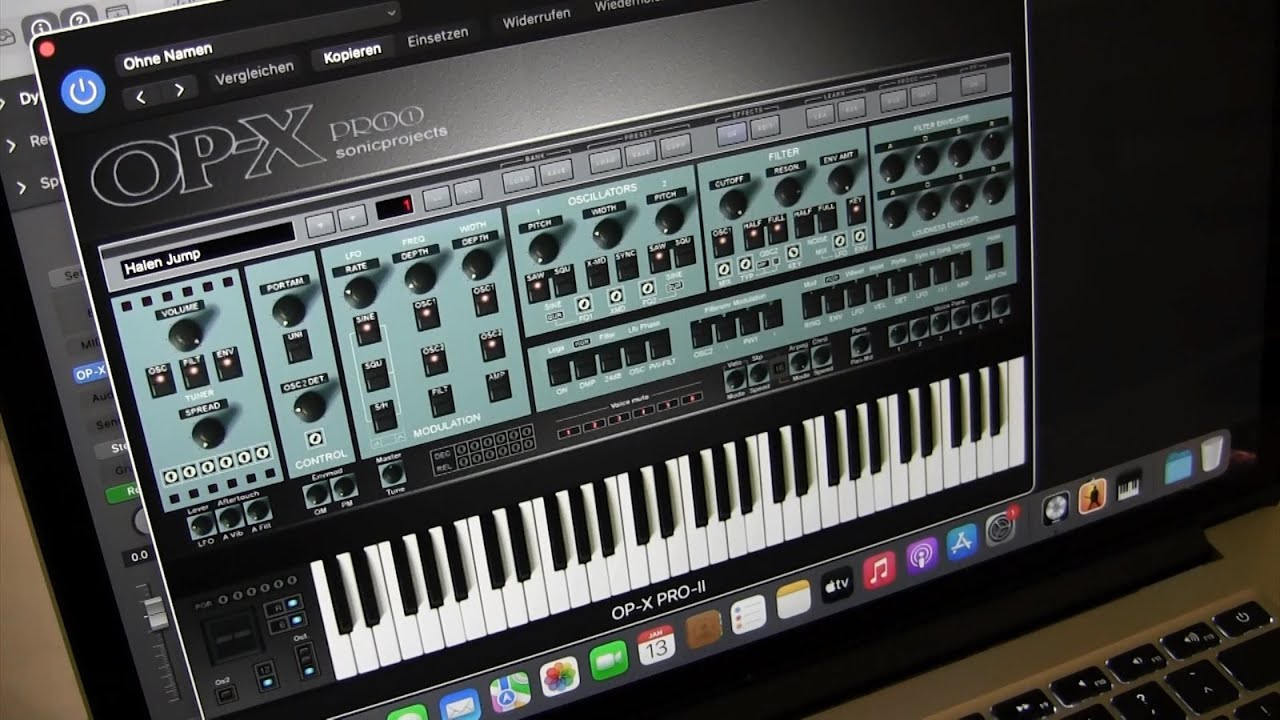Click the LFO RATE knob
The image size is (1280, 720).
[x=359, y=290]
